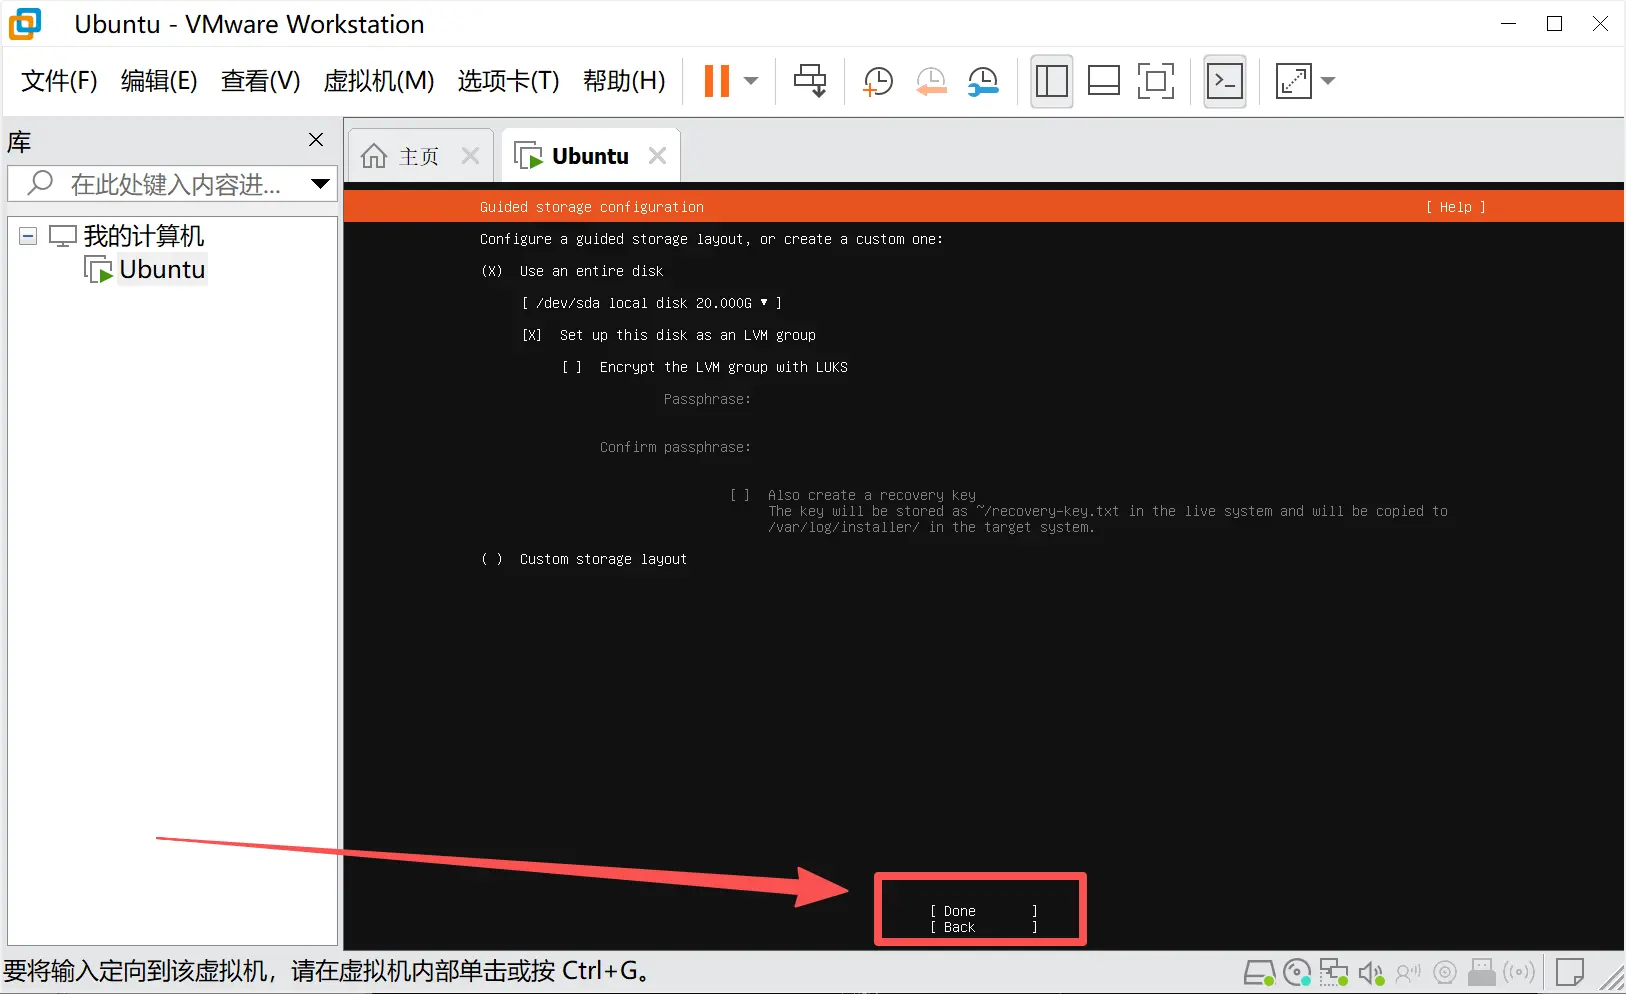
Task: Click the stretch guest display icon
Action: click(1294, 81)
